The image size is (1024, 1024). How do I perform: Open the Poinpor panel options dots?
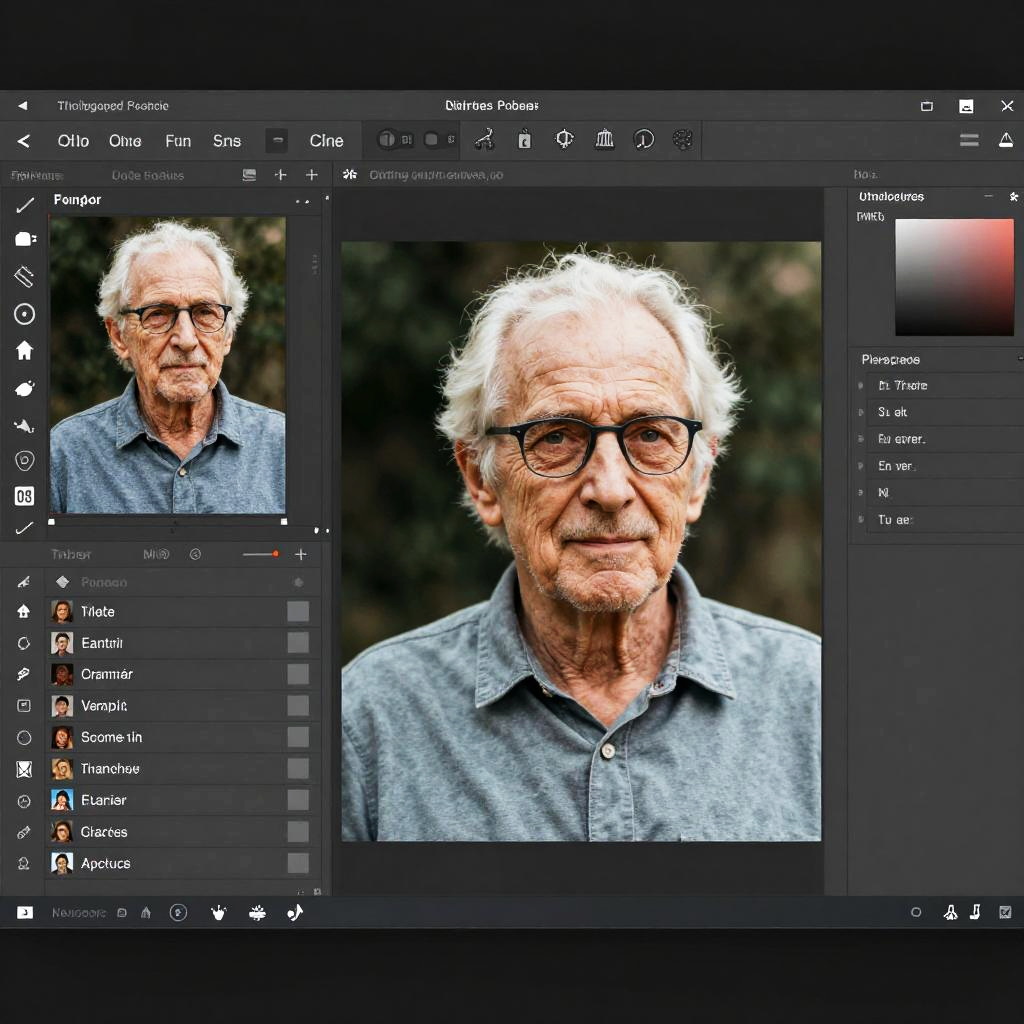click(x=302, y=201)
